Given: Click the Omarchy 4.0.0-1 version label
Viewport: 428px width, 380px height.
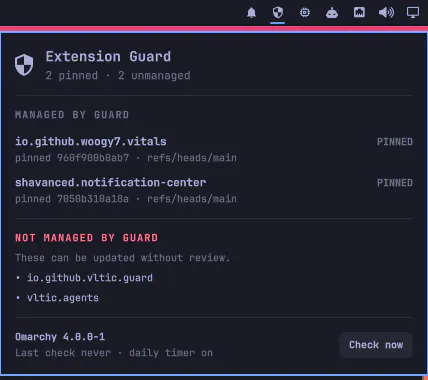Looking at the screenshot, I should click(x=60, y=337).
